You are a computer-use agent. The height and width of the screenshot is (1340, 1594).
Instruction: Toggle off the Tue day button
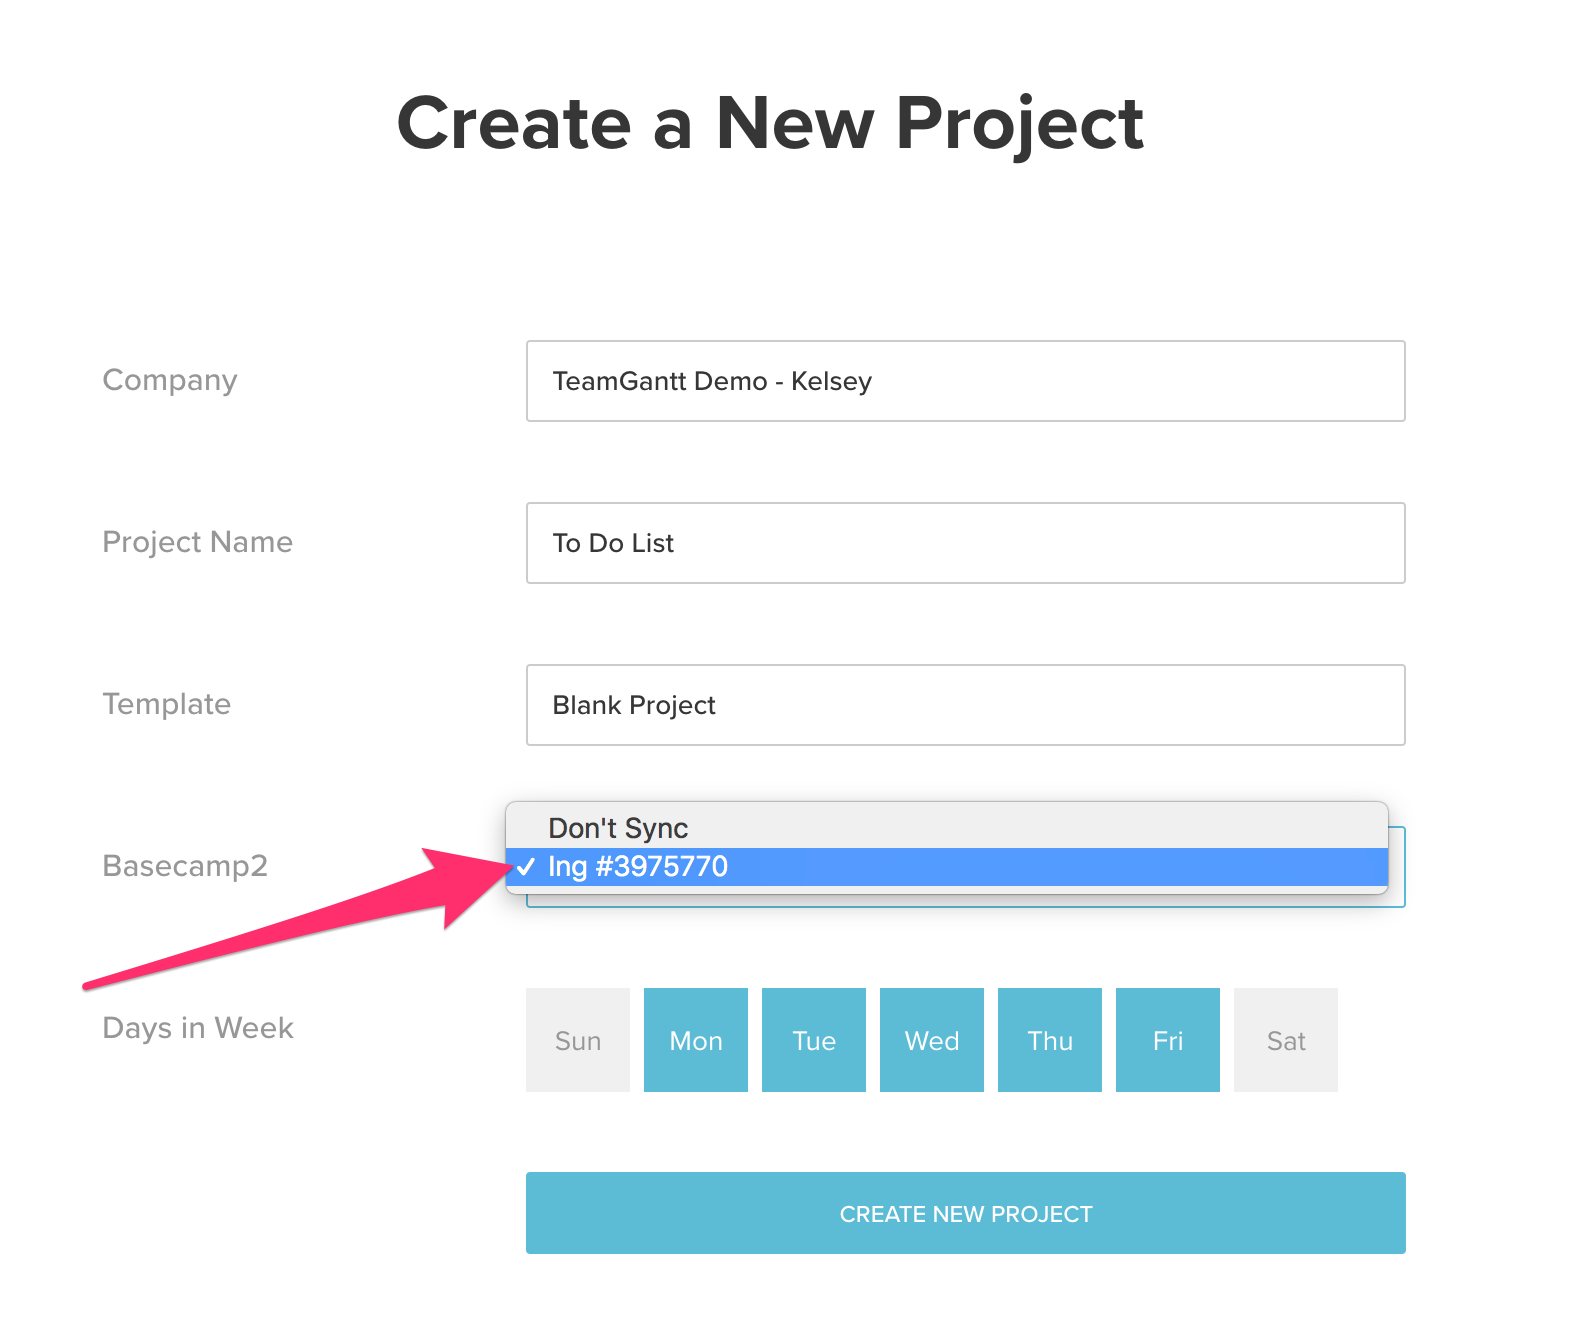[x=814, y=1040]
